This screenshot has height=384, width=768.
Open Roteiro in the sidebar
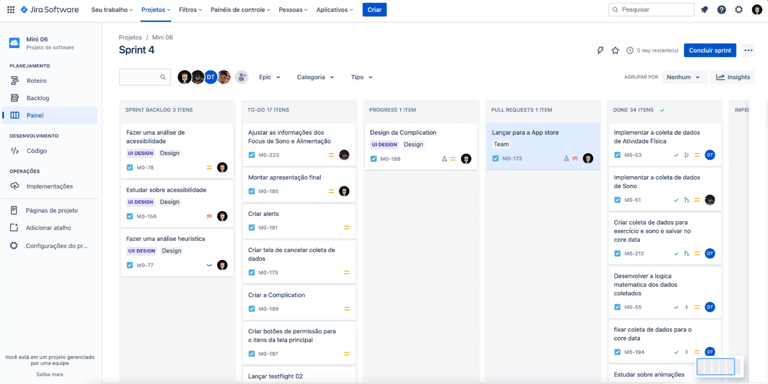(x=49, y=81)
